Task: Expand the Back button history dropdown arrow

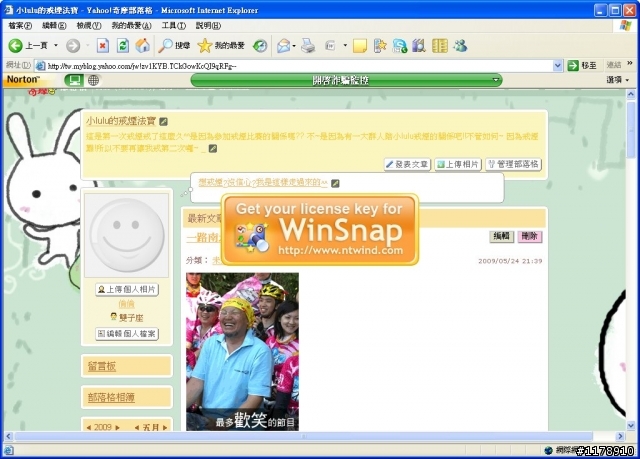Action: (56, 46)
